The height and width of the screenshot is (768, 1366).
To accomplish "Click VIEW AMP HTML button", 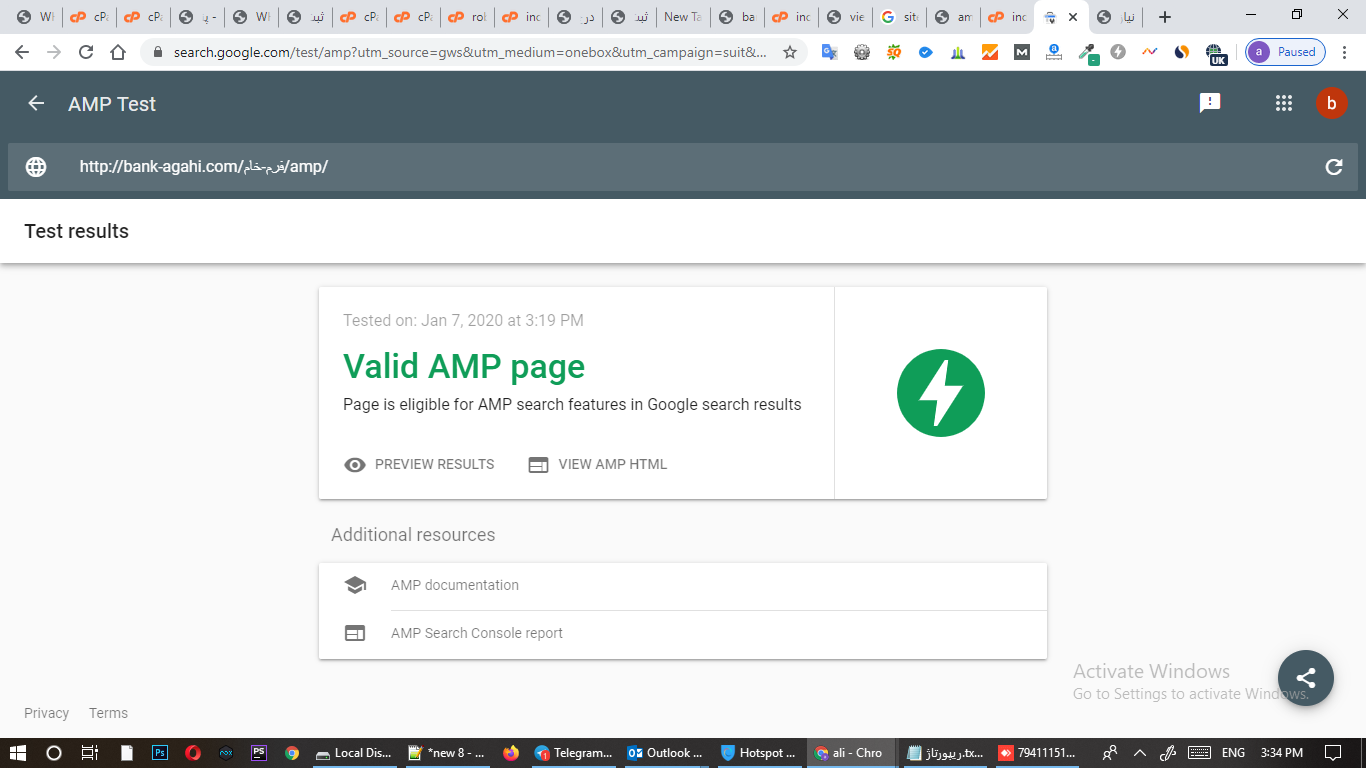I will 598,465.
